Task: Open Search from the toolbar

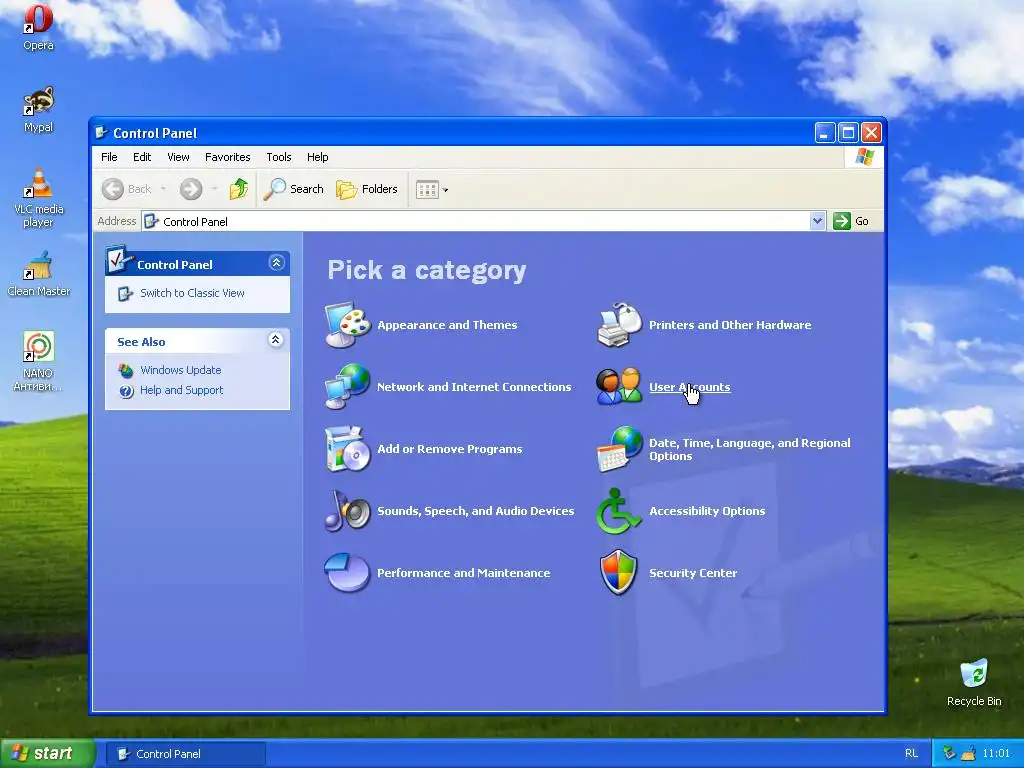Action: (294, 189)
